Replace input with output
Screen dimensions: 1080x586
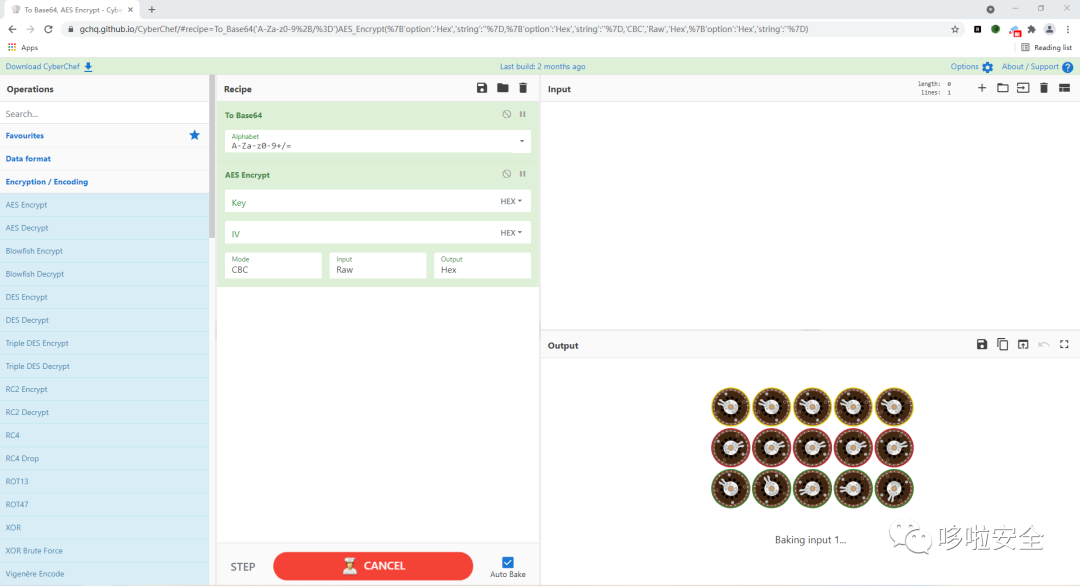[1023, 344]
